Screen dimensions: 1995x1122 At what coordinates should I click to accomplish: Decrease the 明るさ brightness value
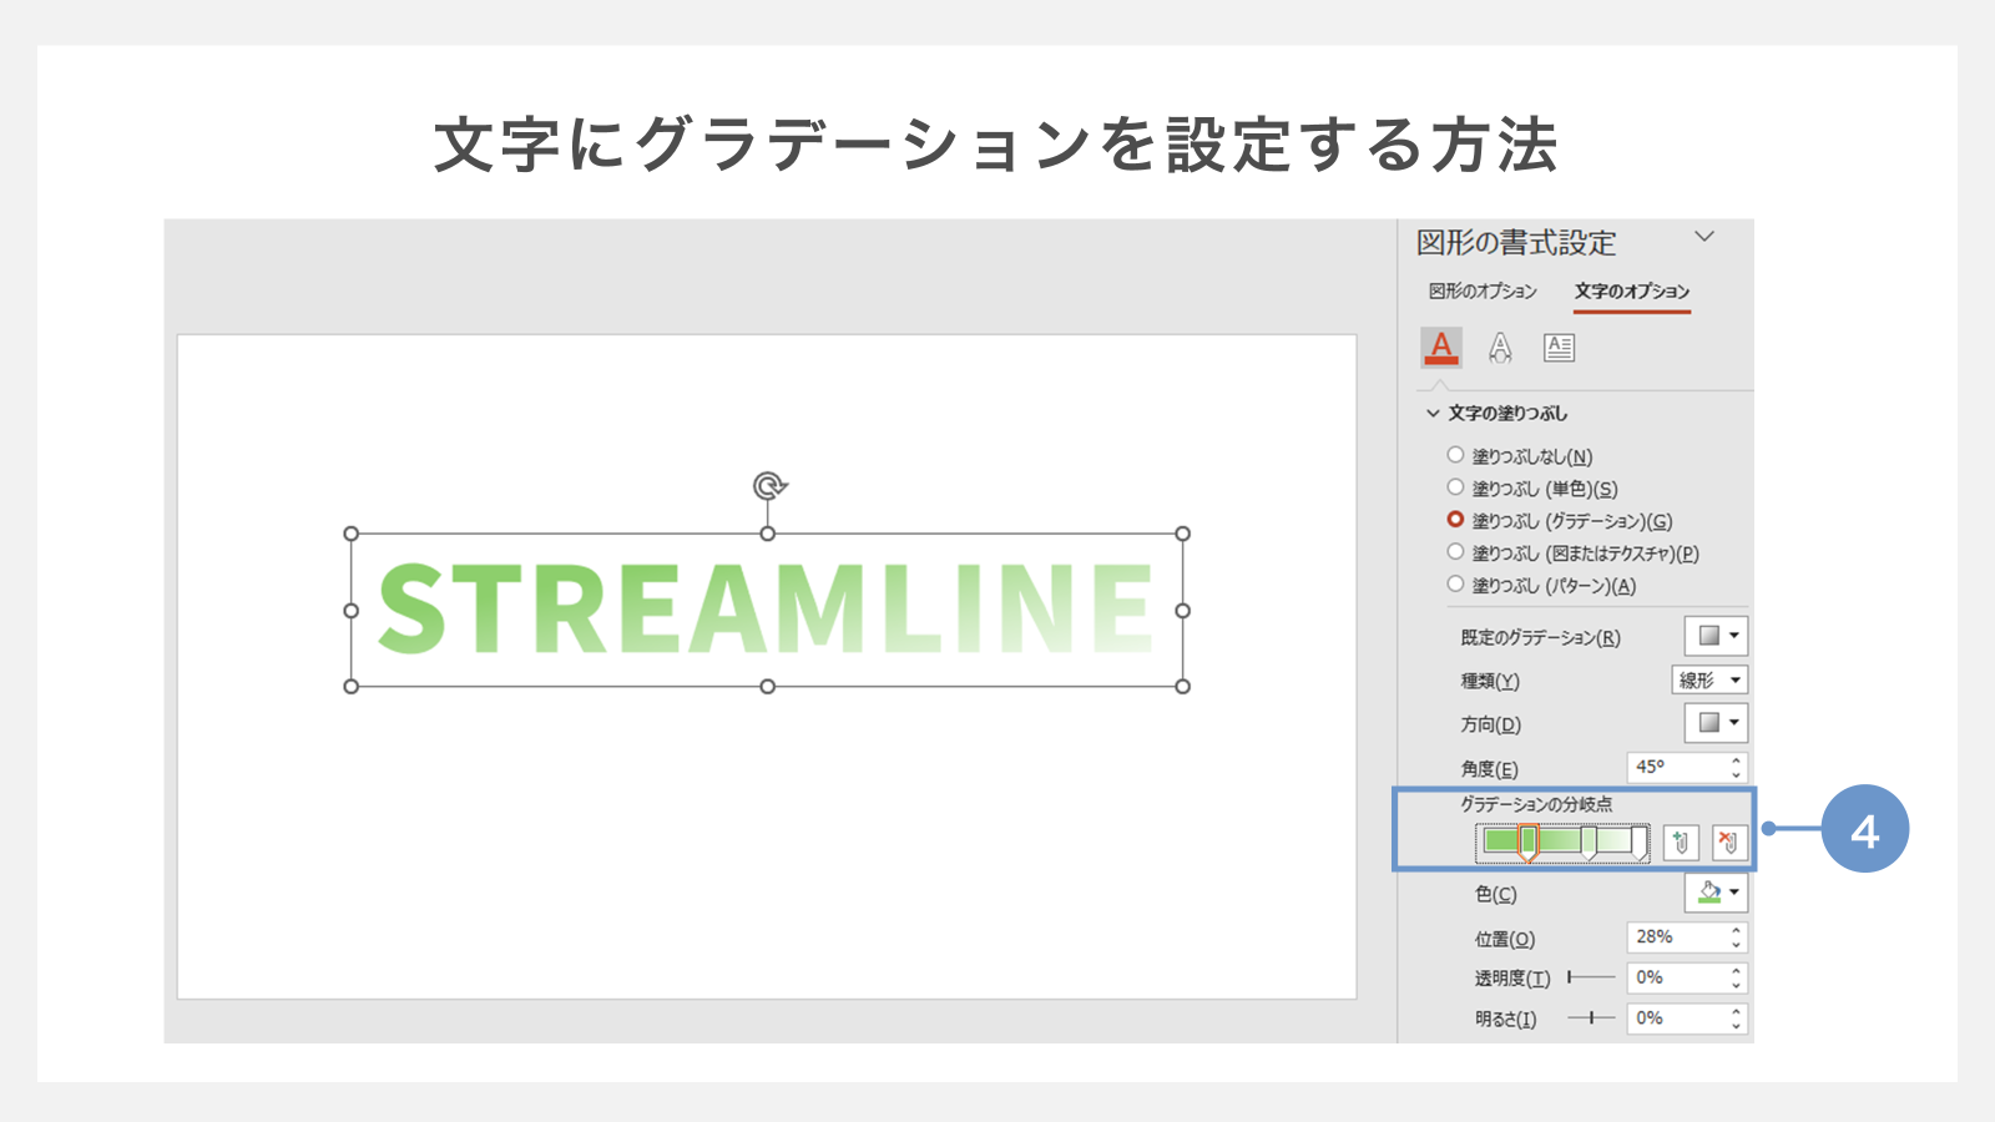point(1737,1026)
